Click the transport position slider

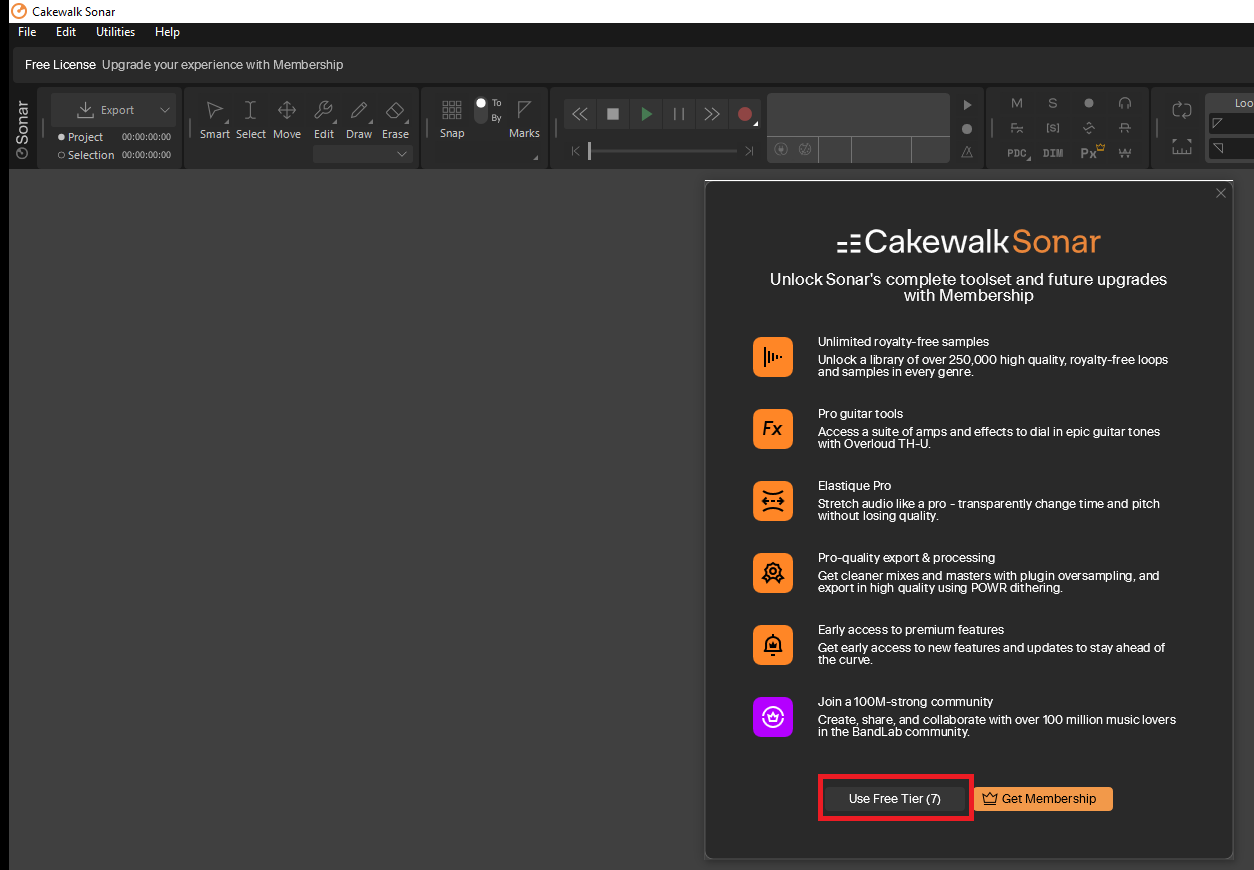(x=662, y=151)
